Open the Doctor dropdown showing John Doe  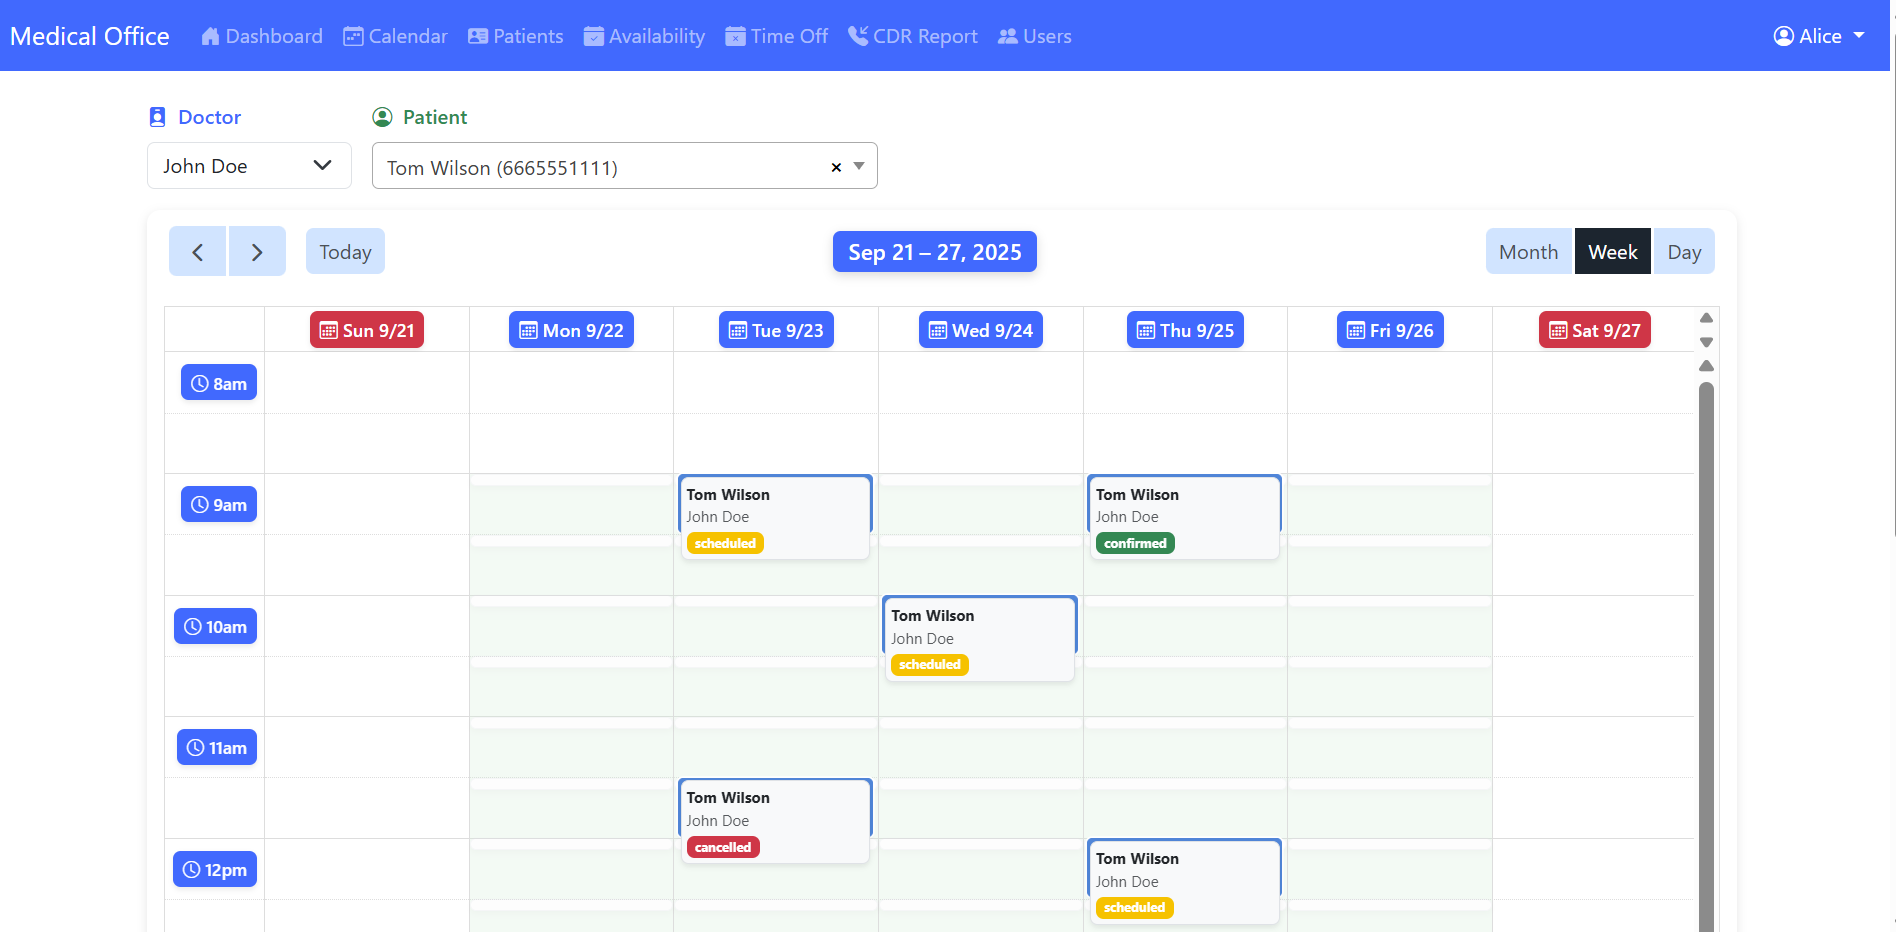coord(249,166)
